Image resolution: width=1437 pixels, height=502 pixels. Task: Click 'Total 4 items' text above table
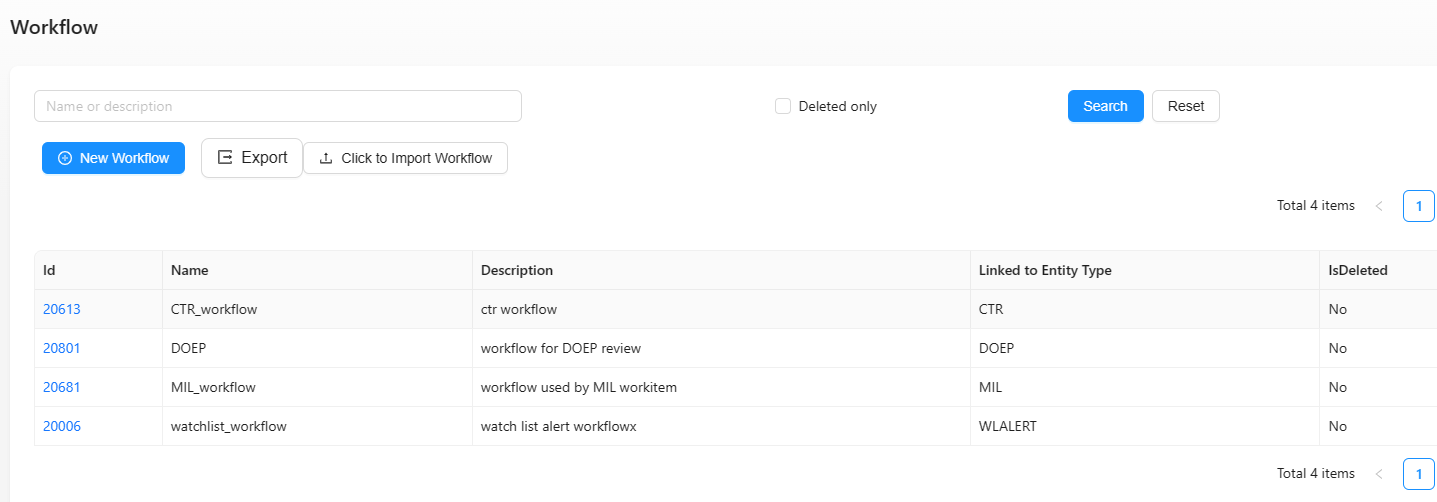coord(1316,205)
